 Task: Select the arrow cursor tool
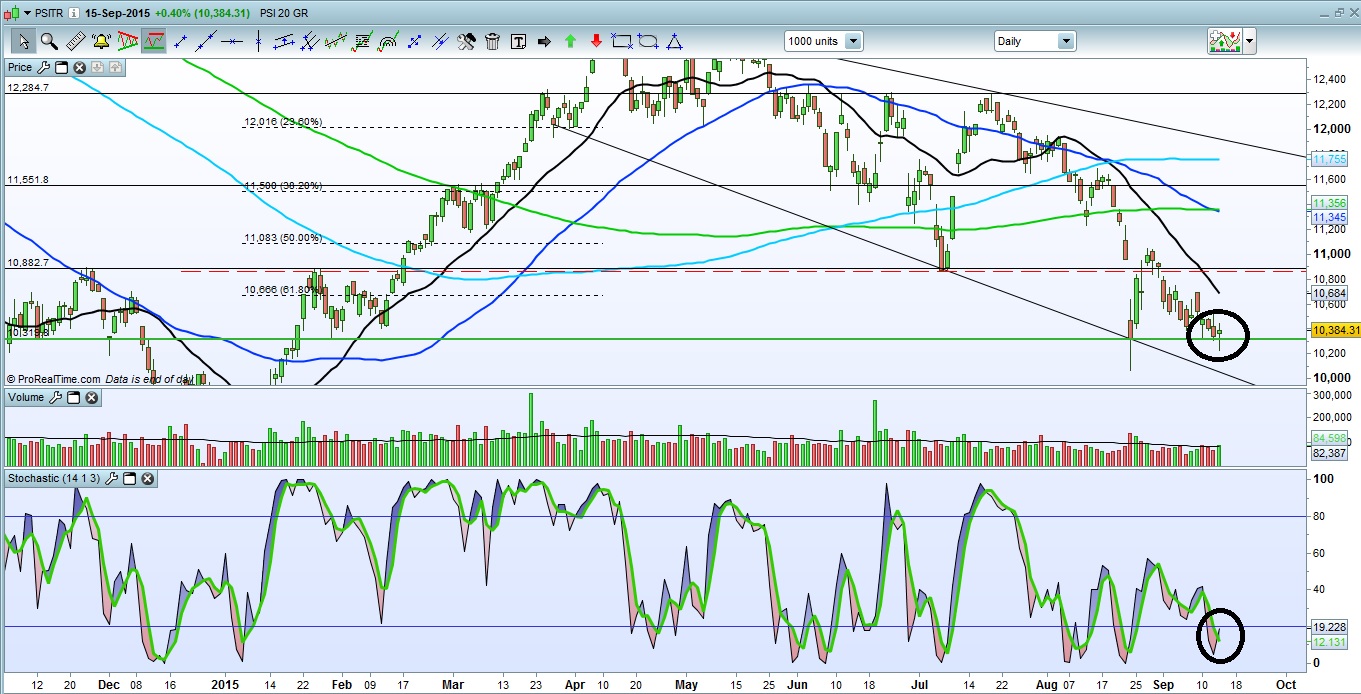point(22,41)
